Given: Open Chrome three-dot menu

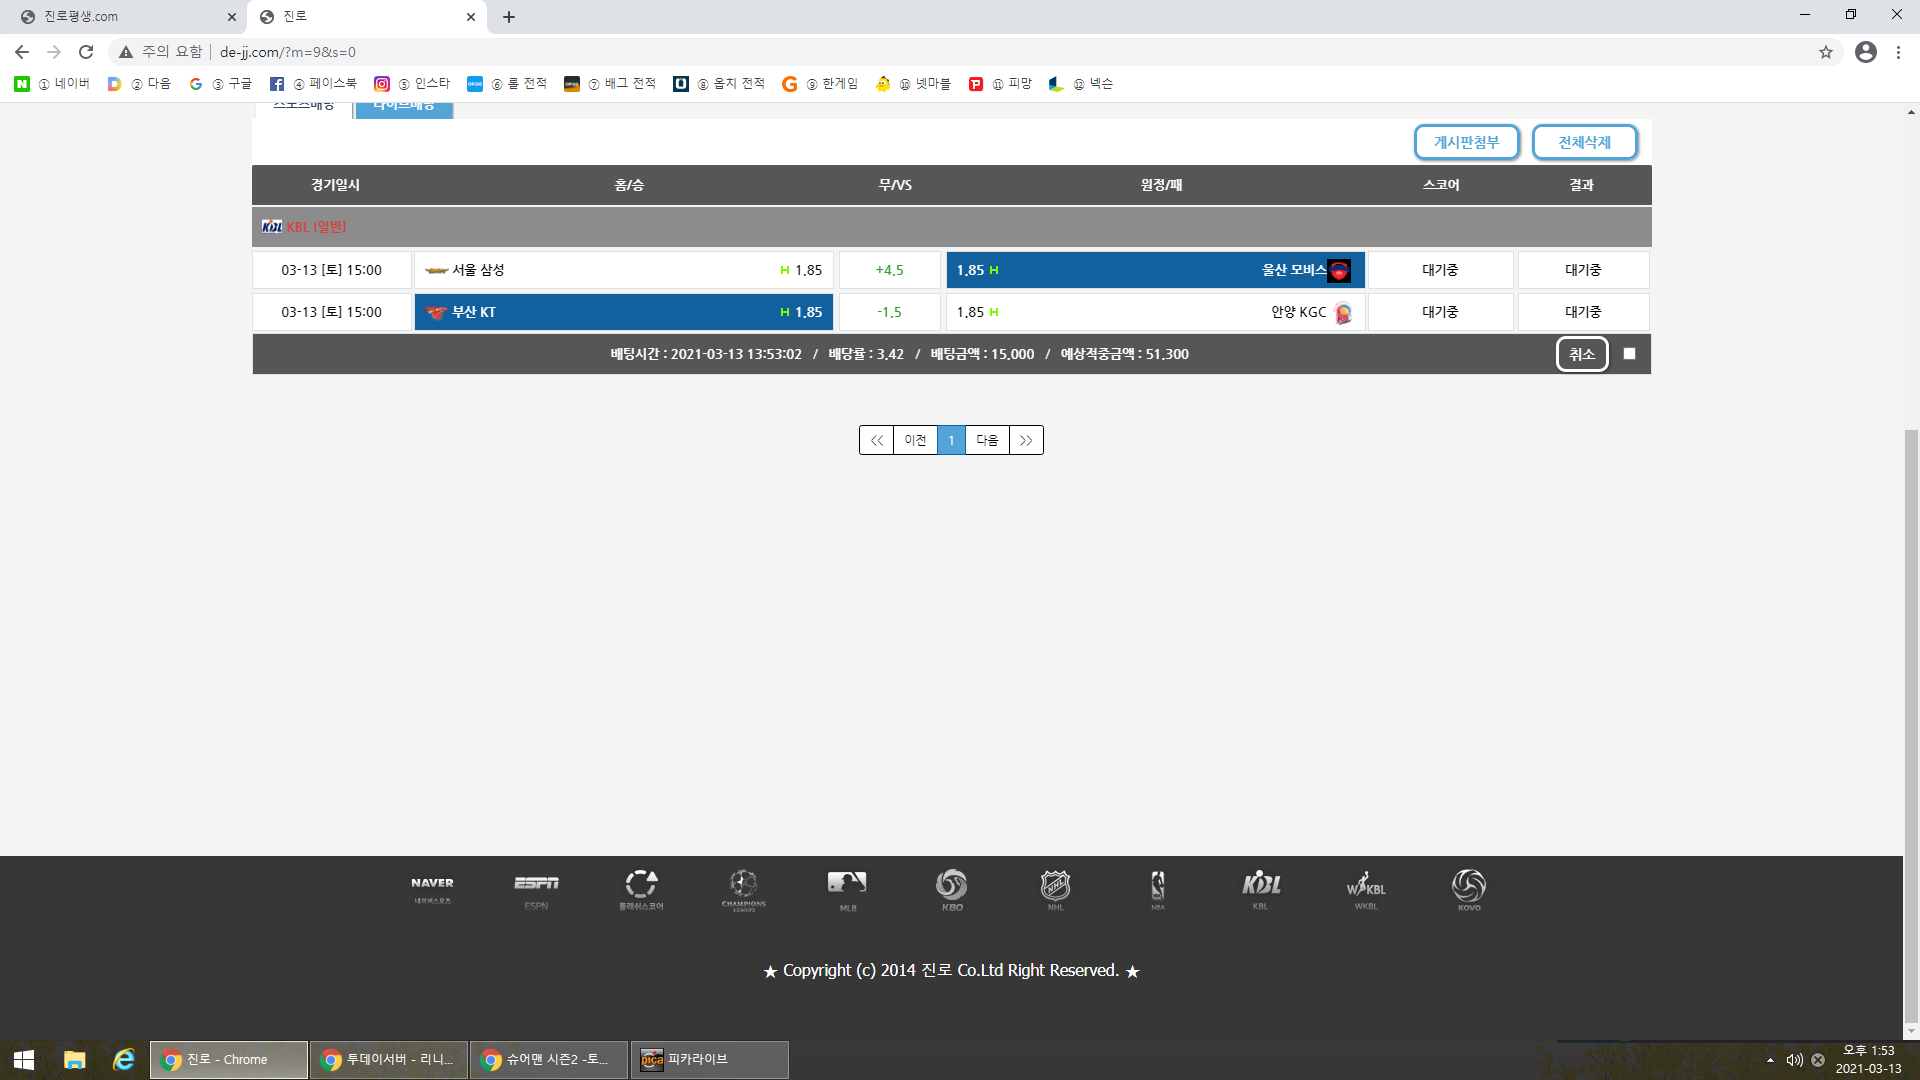Looking at the screenshot, I should coord(1898,52).
